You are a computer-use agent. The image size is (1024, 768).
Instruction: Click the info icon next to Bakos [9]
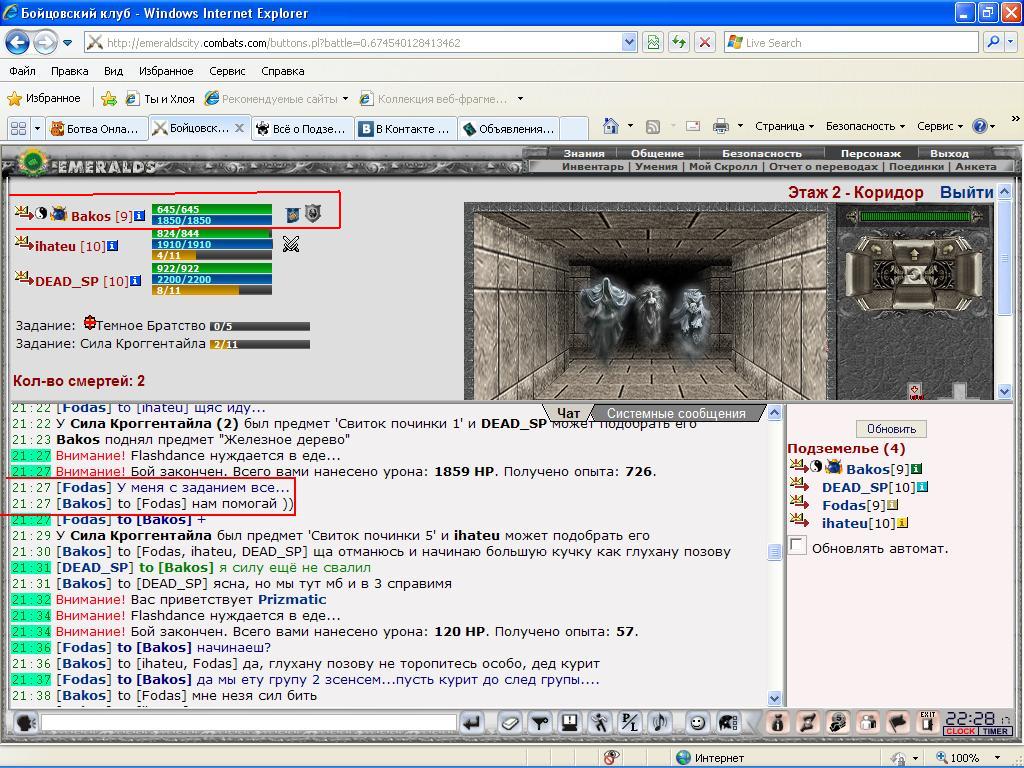pos(139,216)
